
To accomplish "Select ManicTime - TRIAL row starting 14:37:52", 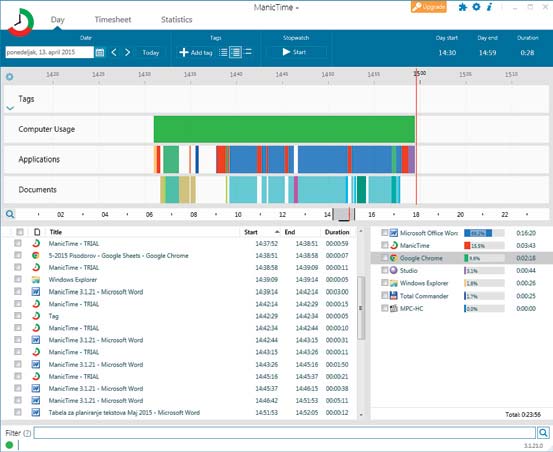I will (x=180, y=243).
